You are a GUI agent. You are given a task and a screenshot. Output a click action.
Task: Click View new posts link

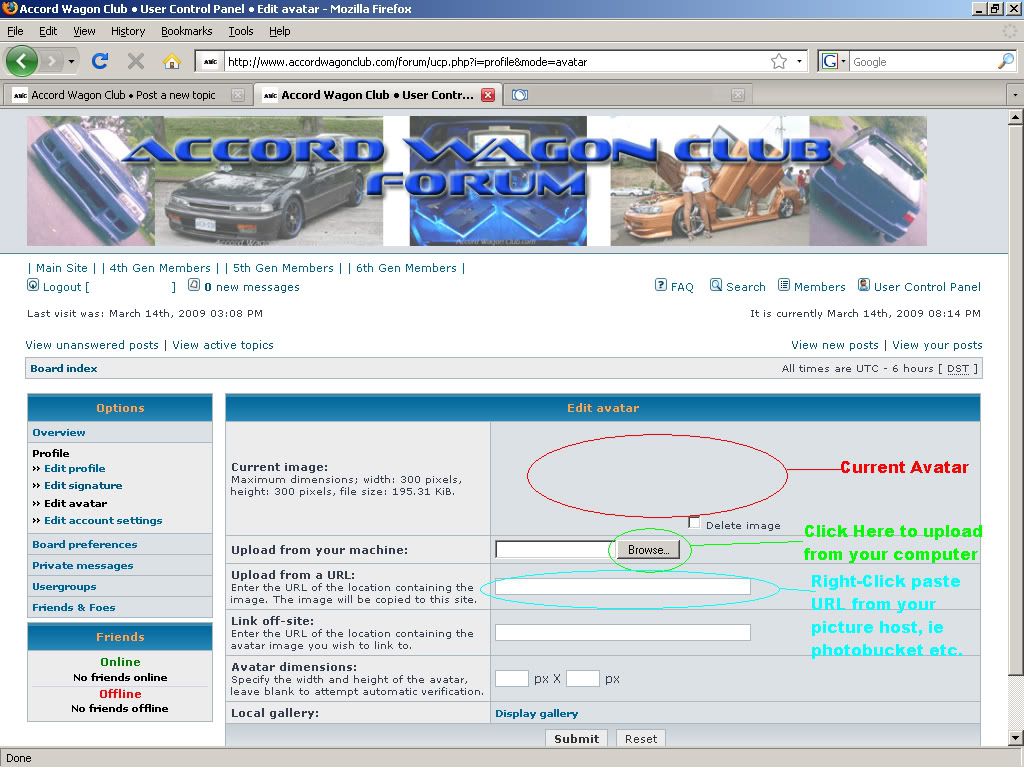tap(835, 345)
